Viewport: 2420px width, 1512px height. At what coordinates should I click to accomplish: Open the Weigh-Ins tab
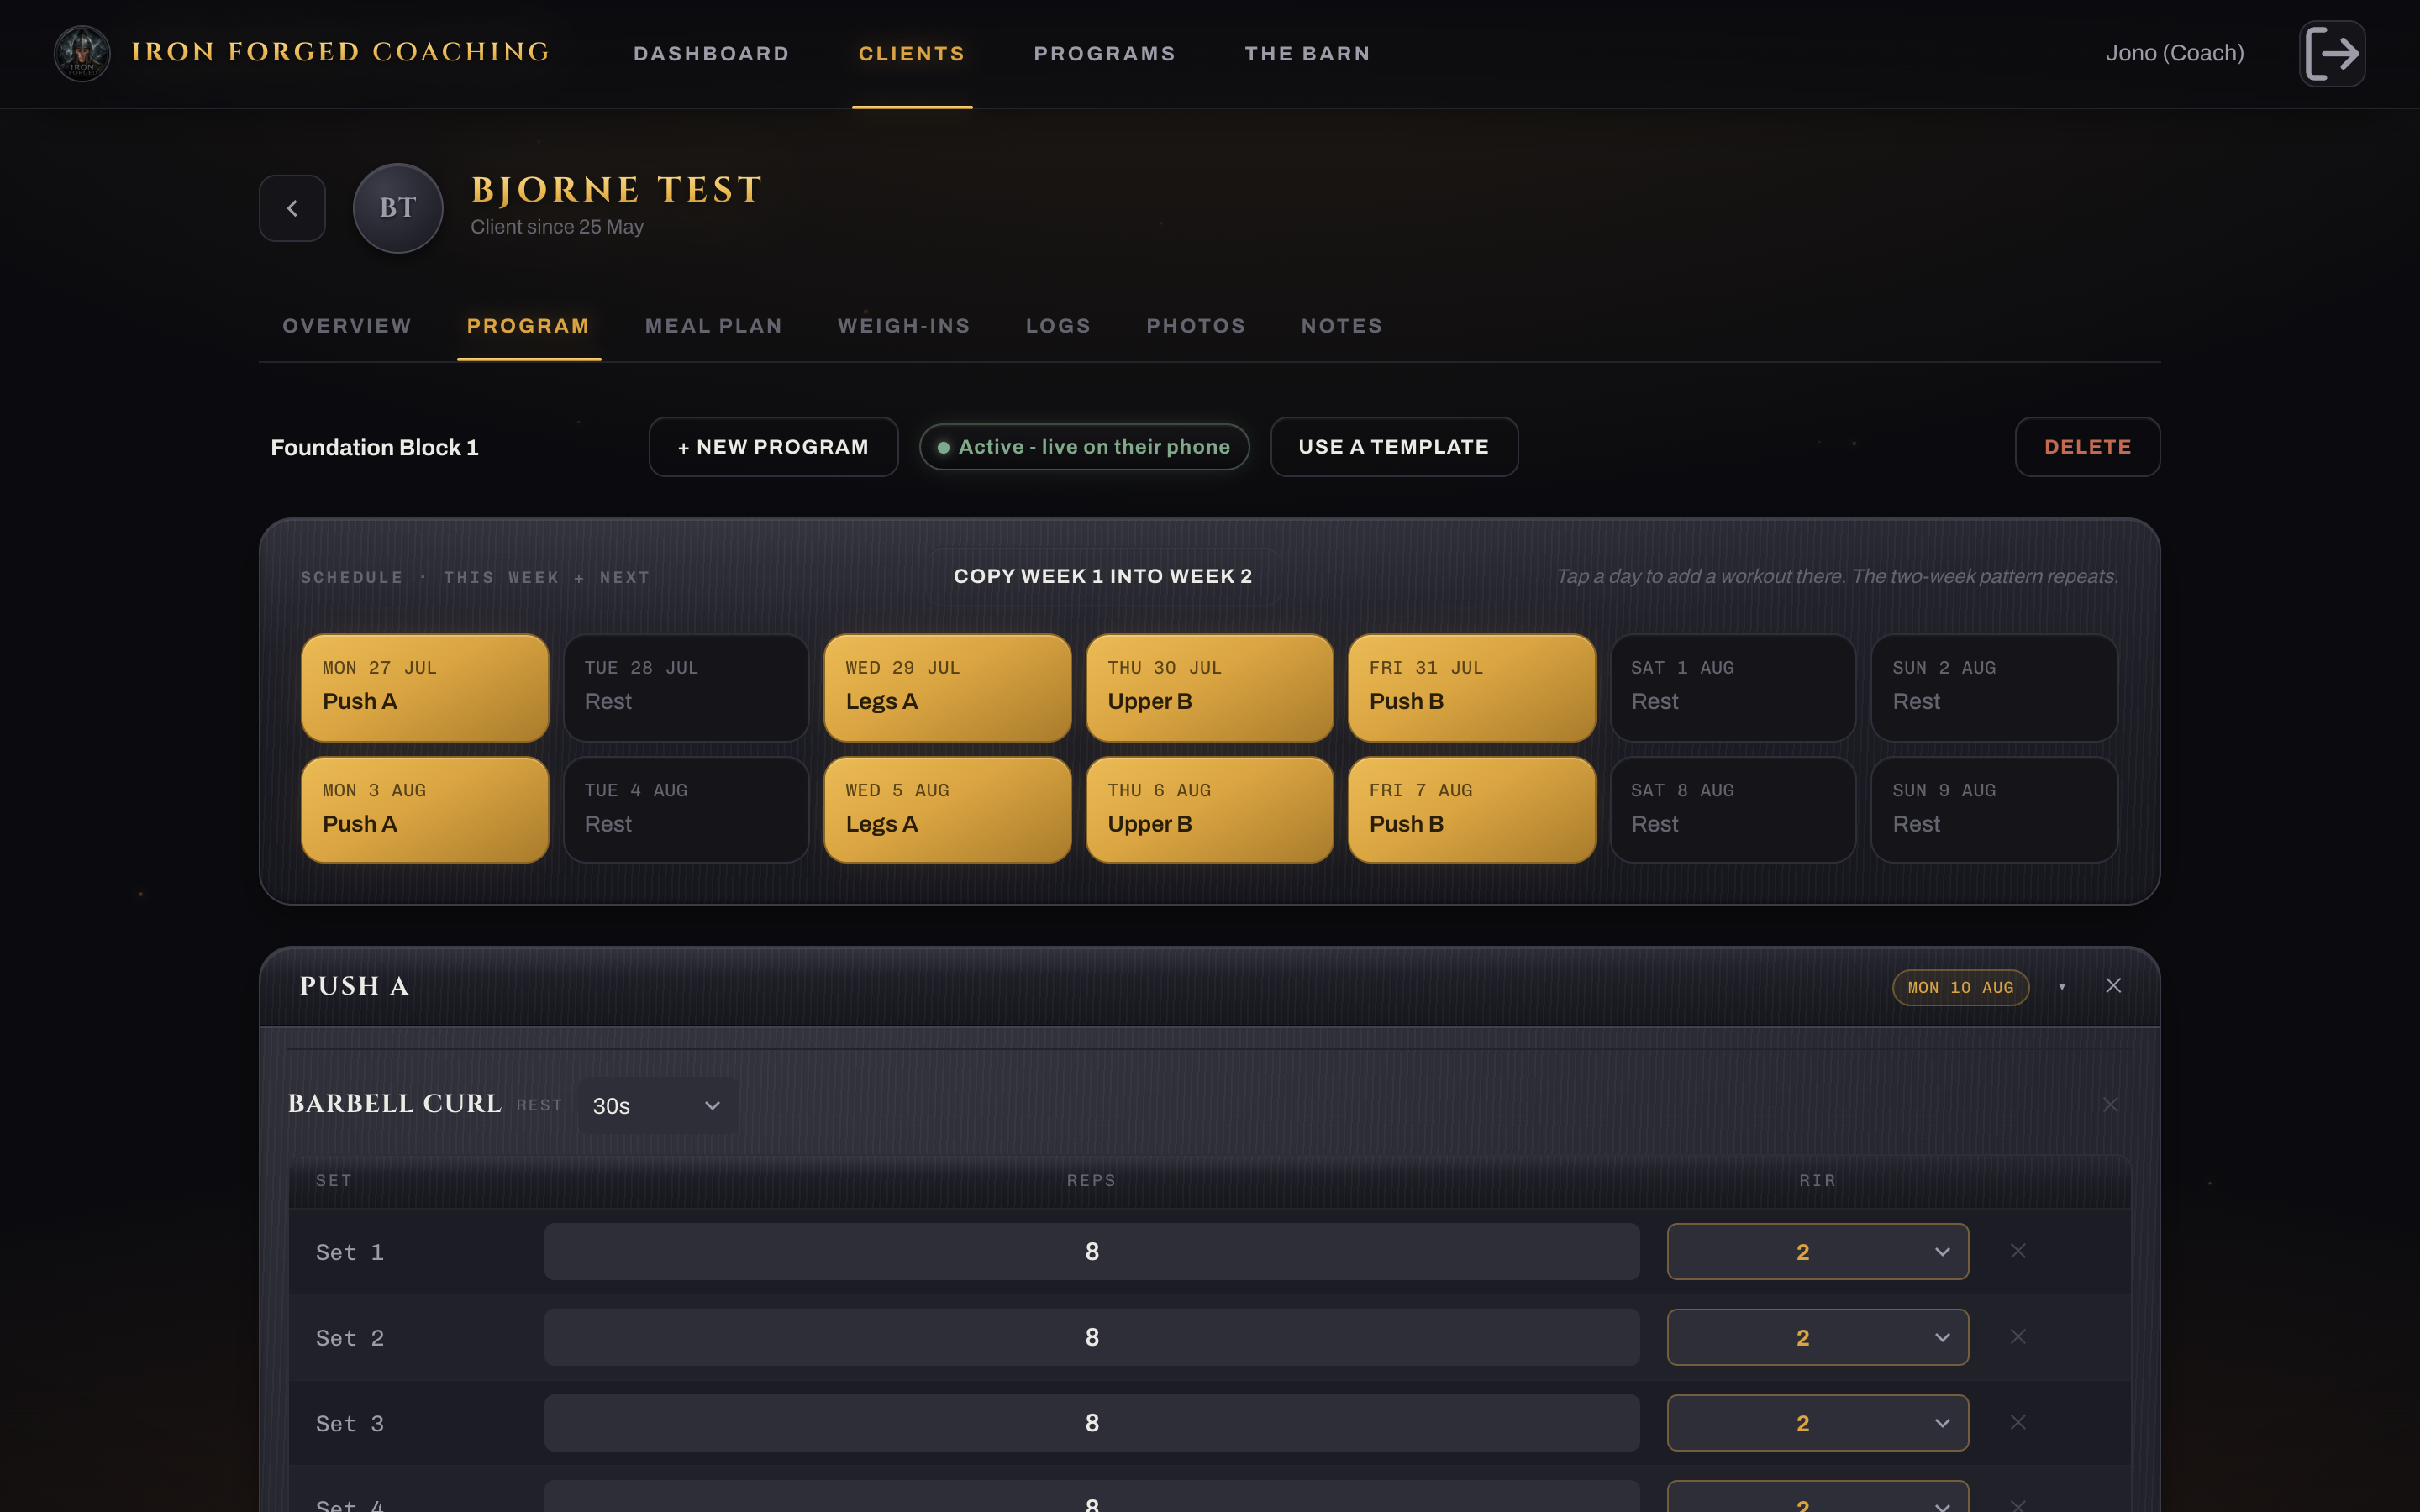pyautogui.click(x=903, y=326)
